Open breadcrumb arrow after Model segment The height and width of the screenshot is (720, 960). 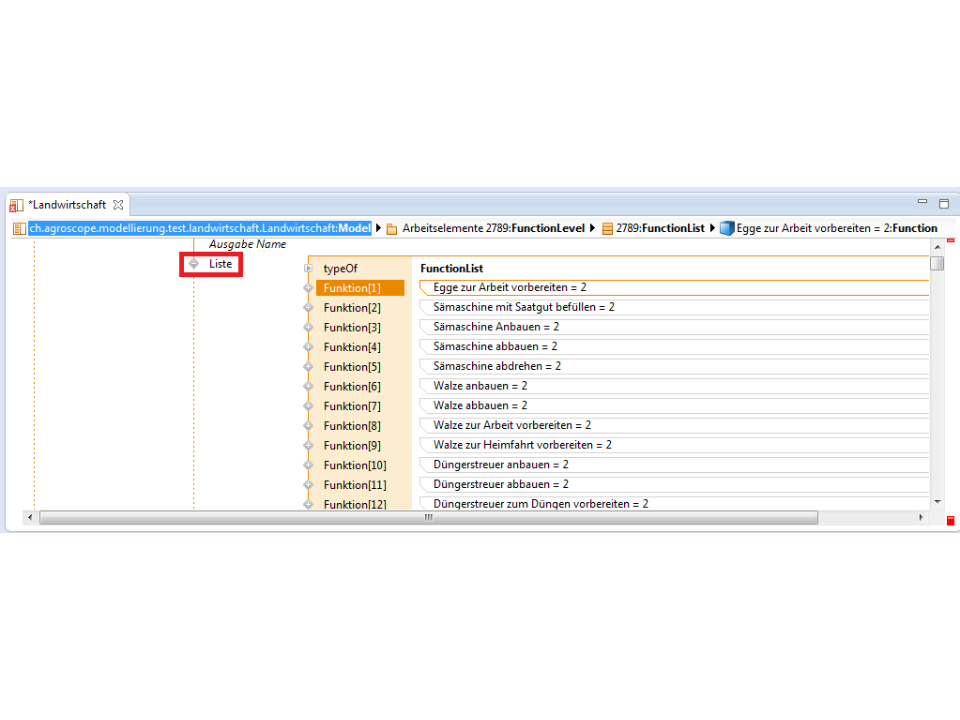(x=379, y=229)
